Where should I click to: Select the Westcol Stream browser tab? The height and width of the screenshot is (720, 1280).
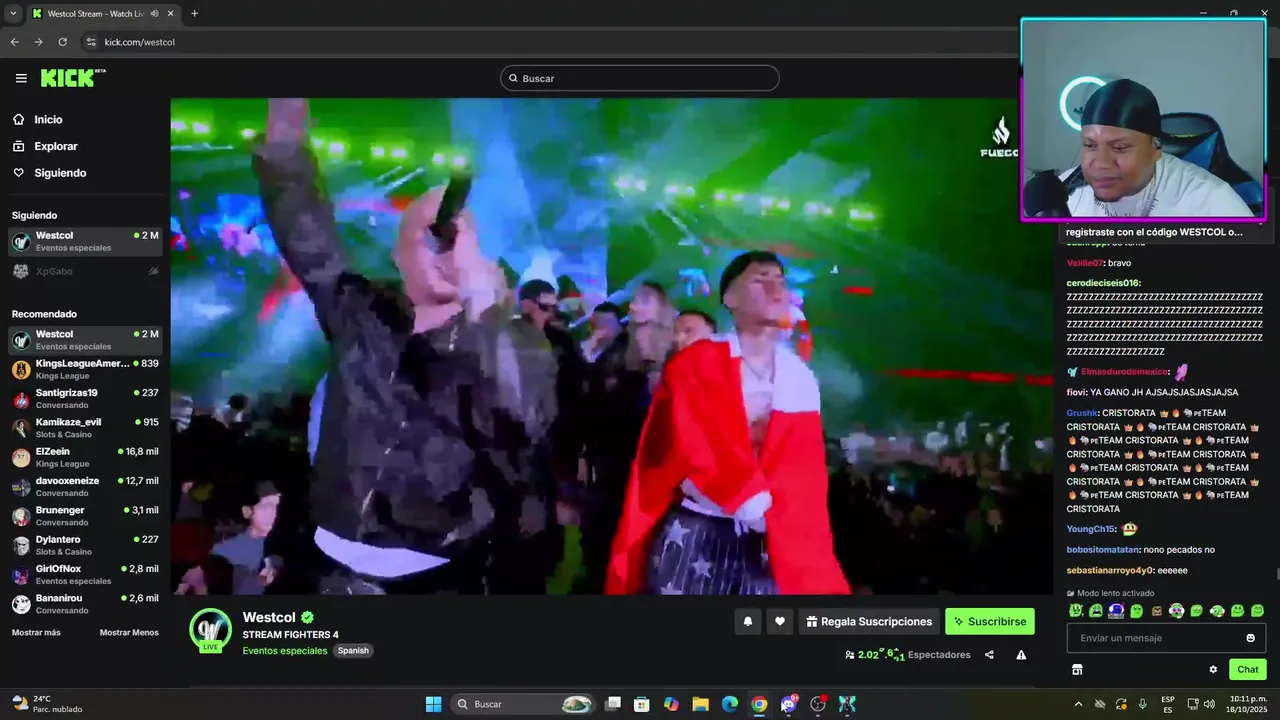tap(102, 13)
